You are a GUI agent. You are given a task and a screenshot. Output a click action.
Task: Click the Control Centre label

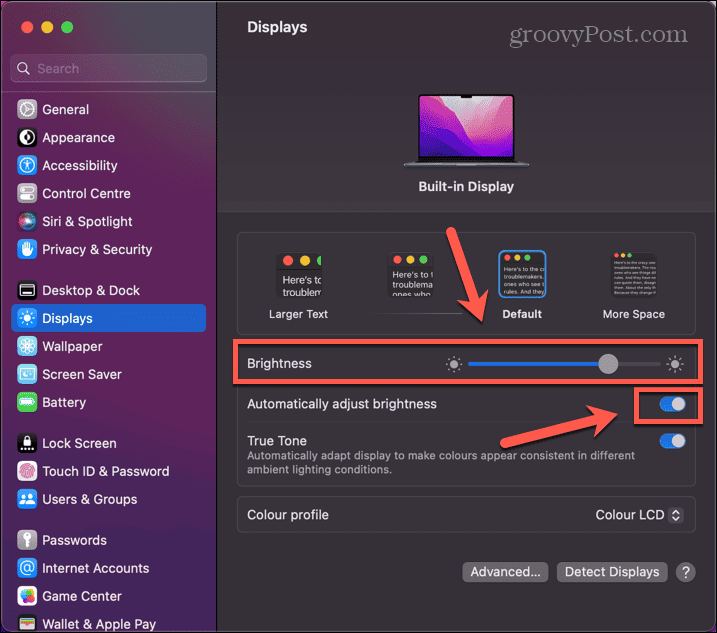86,193
